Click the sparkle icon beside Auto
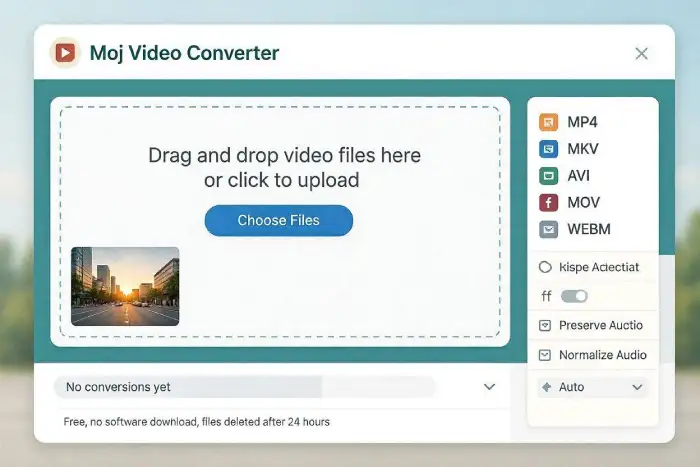 tap(546, 387)
